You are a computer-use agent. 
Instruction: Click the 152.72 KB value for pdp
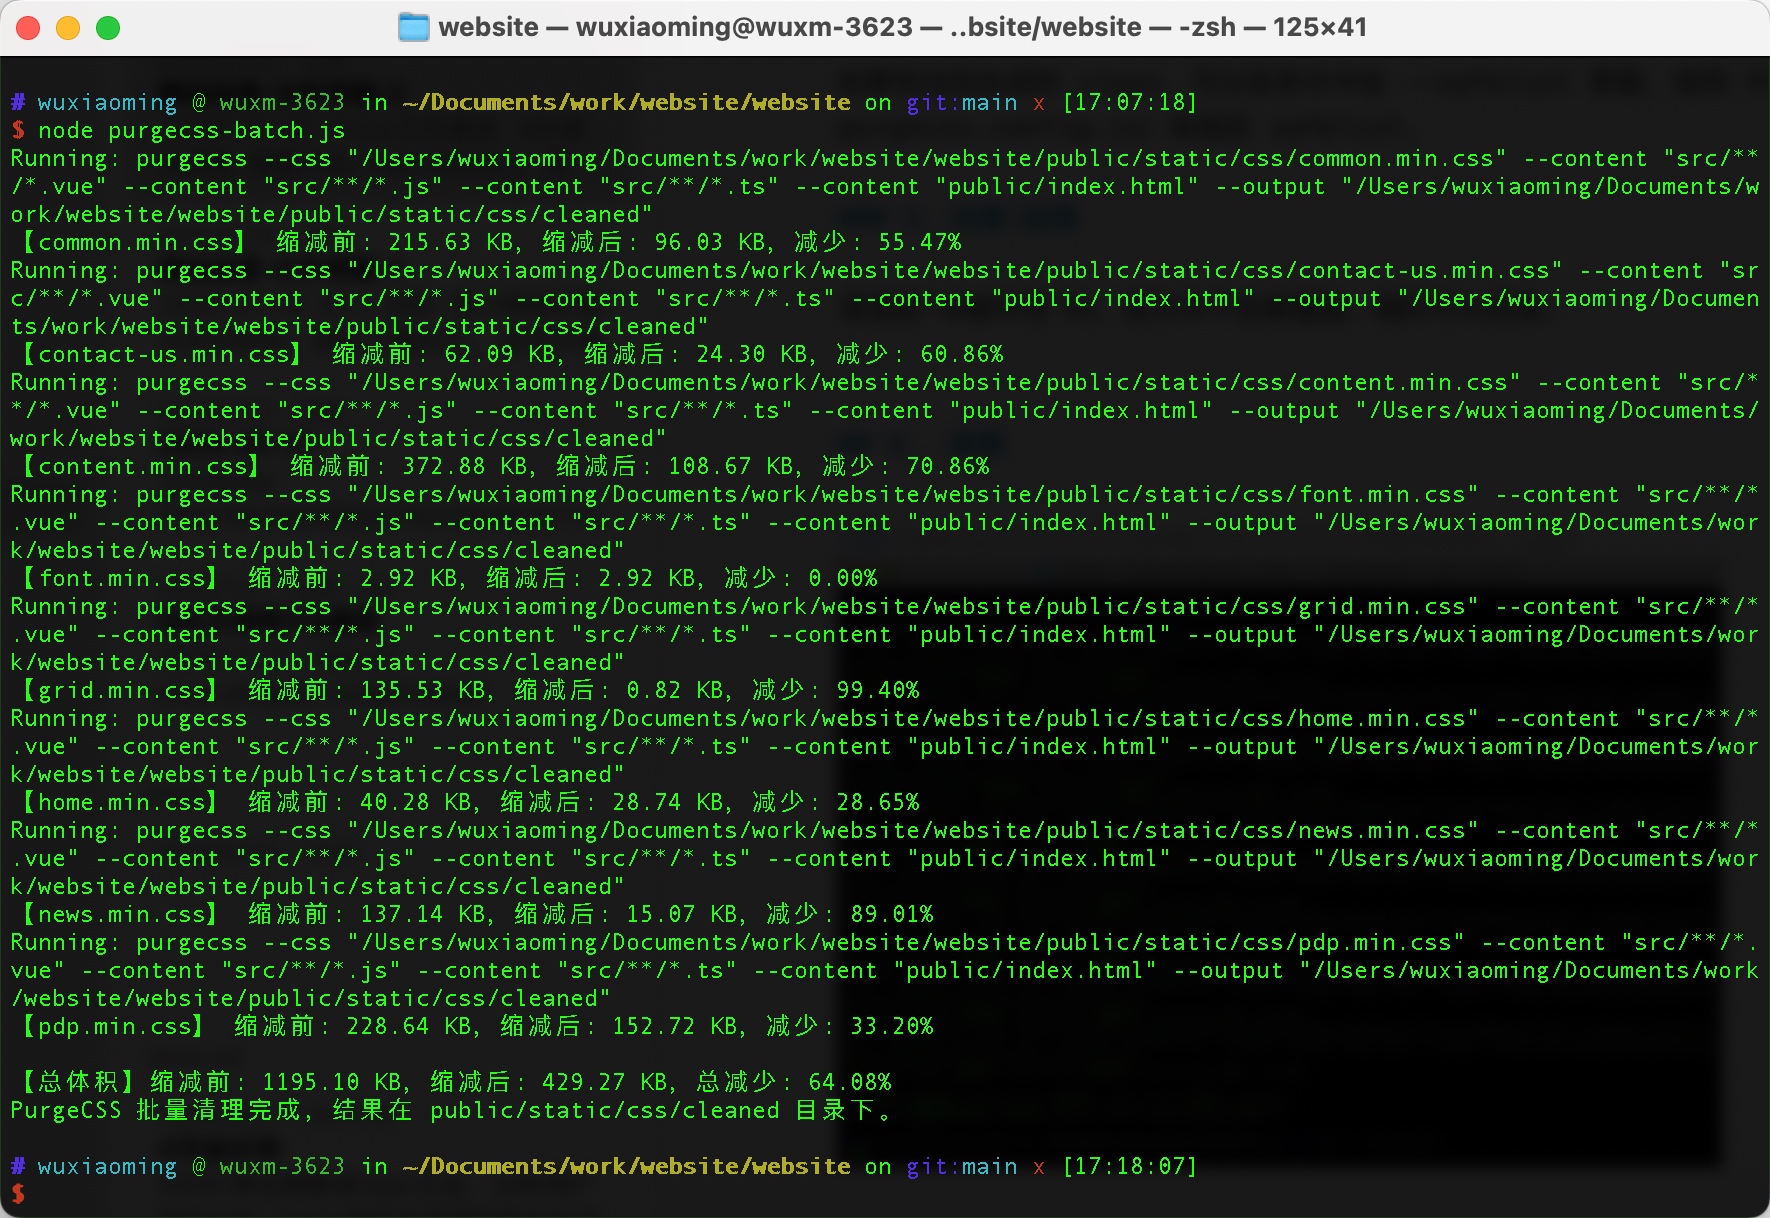pyautogui.click(x=676, y=1027)
